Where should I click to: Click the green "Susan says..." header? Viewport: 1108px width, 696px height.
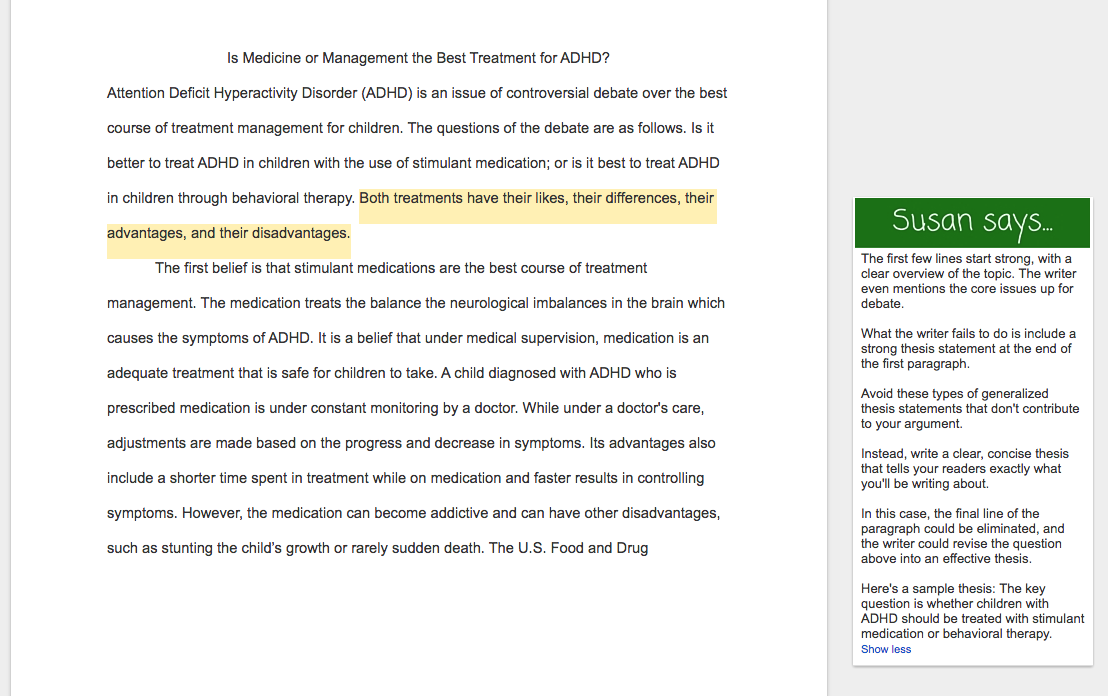coord(971,222)
